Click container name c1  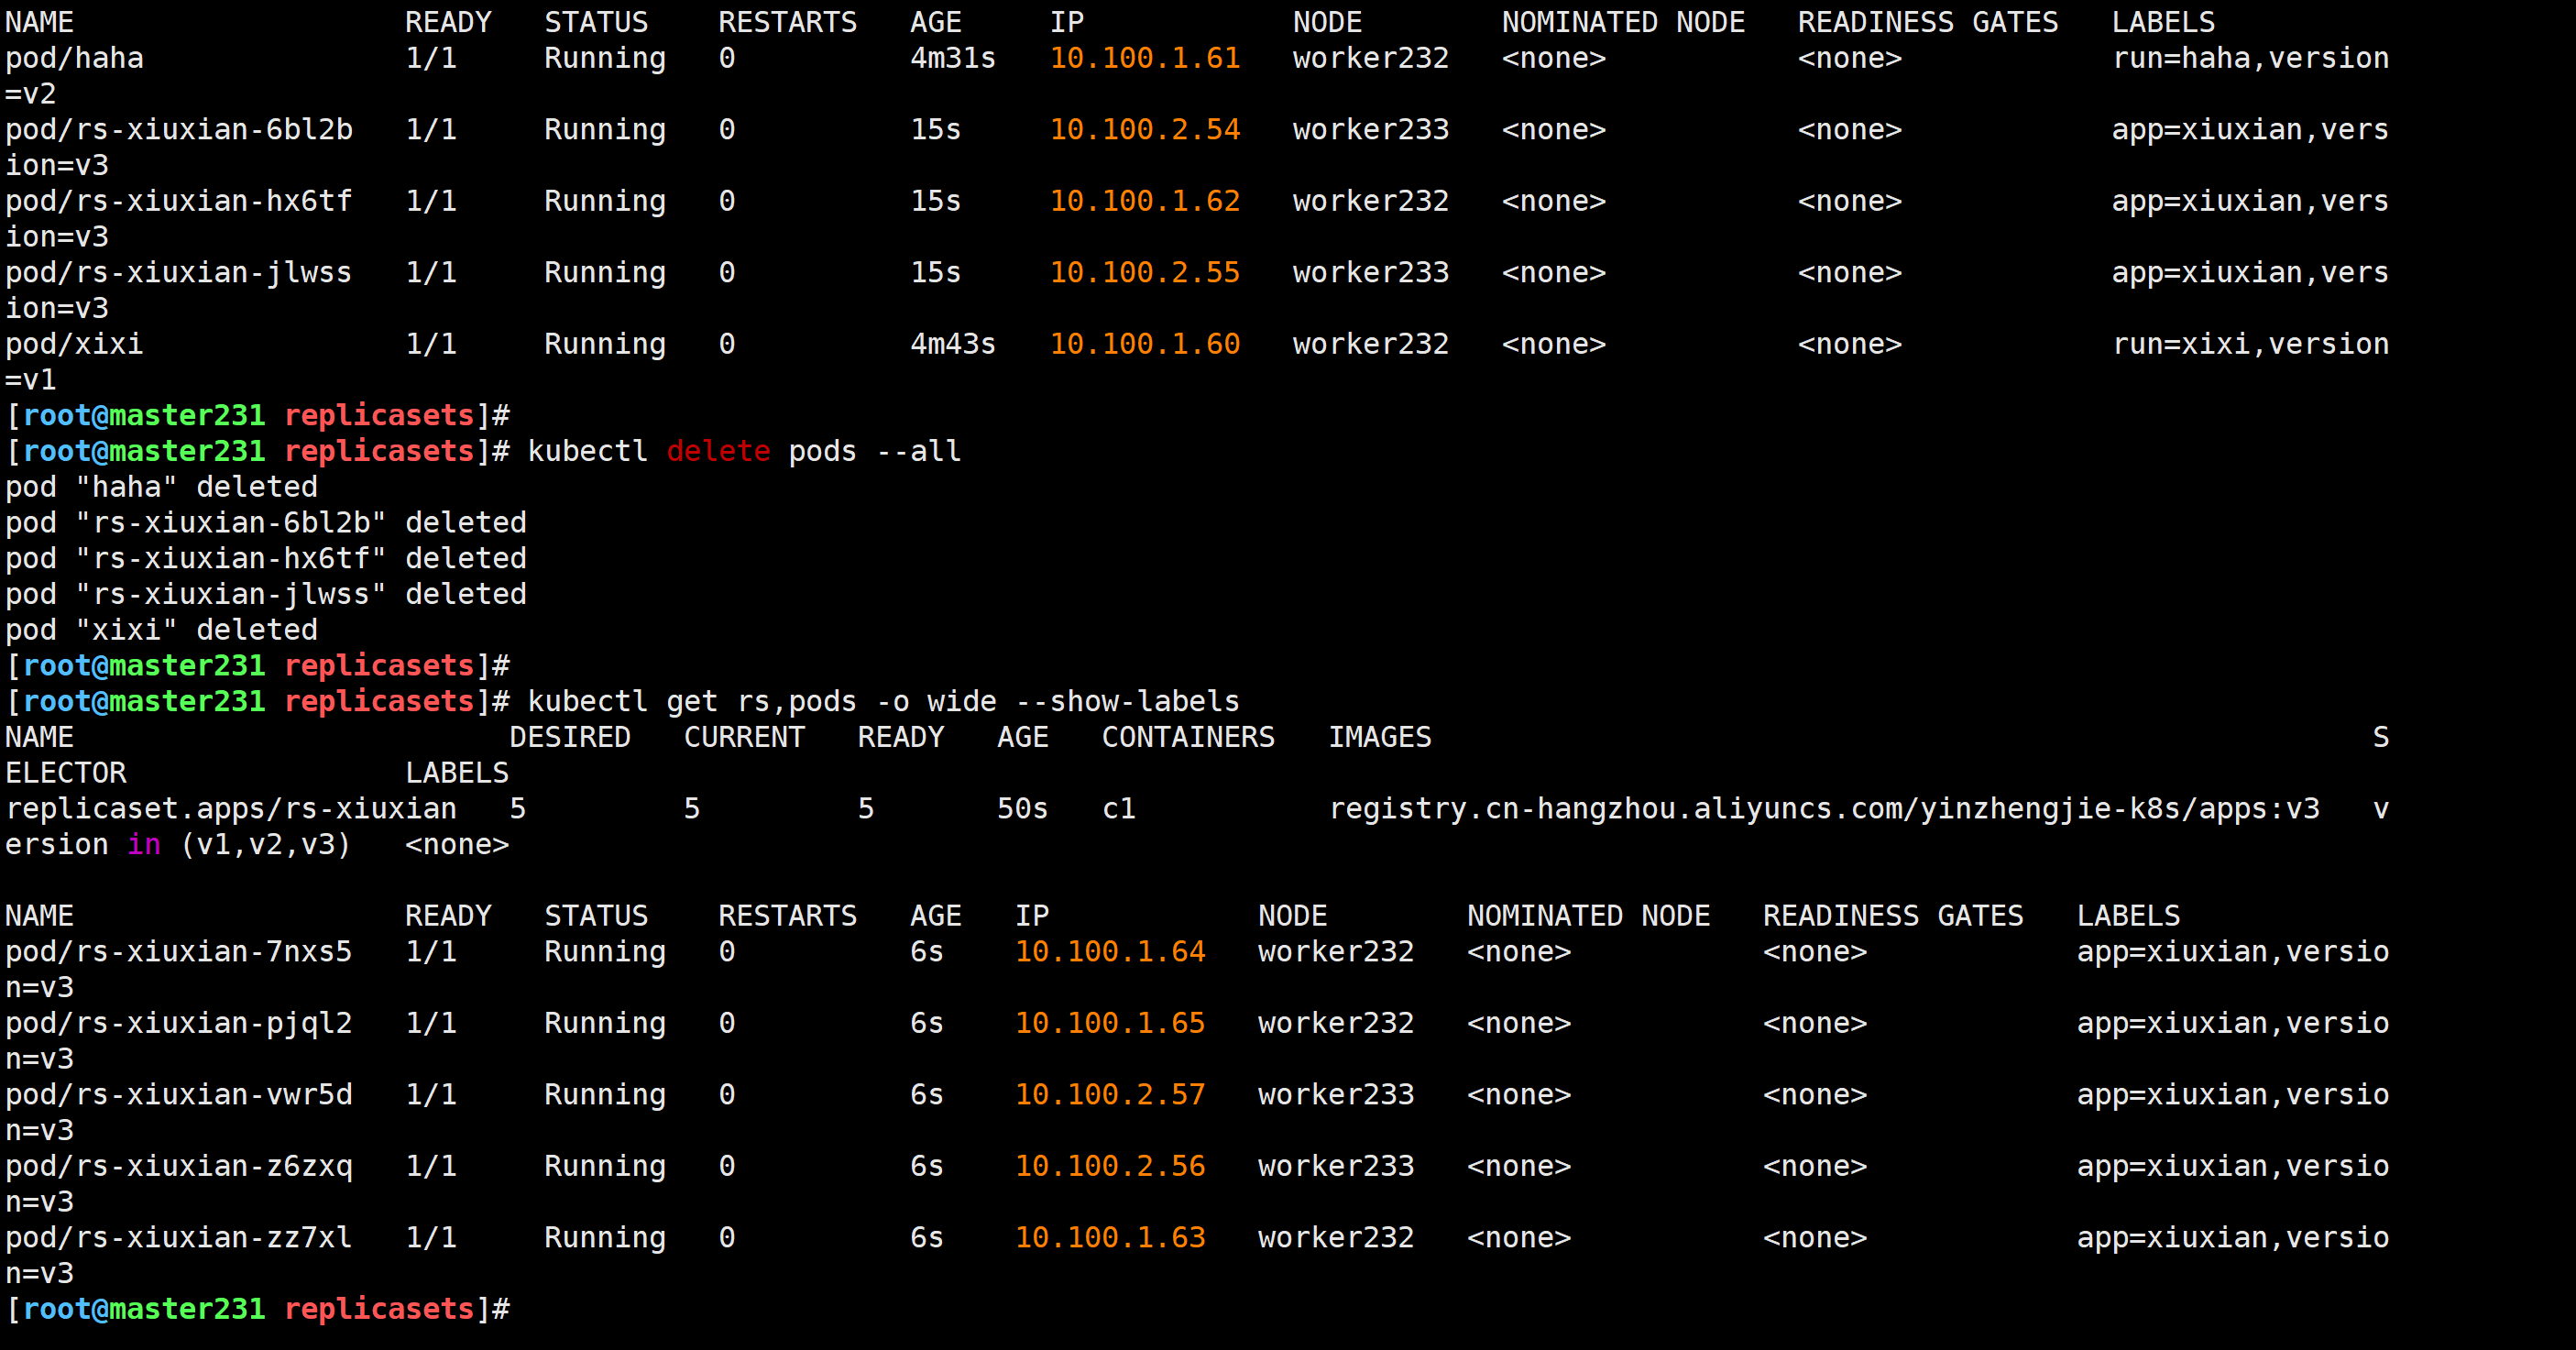coord(1119,808)
